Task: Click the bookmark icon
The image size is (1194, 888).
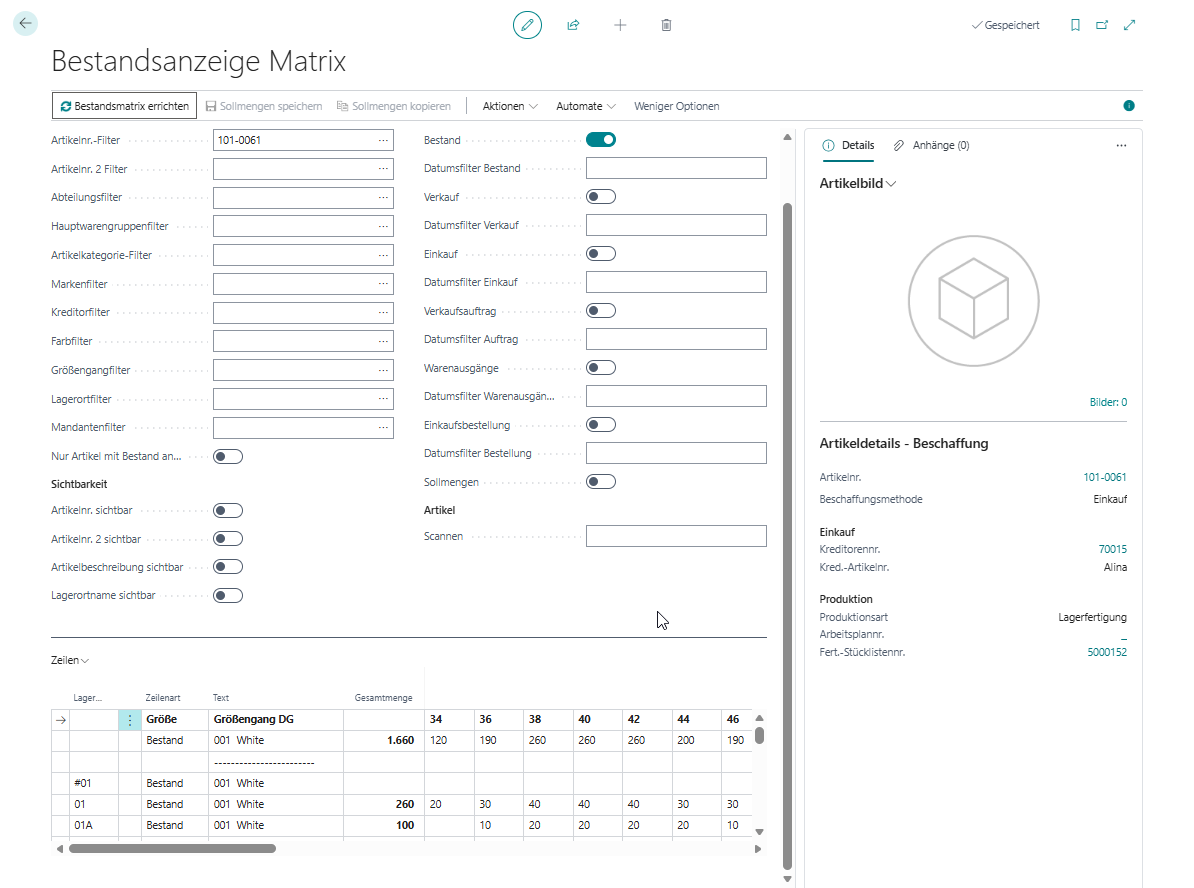Action: point(1075,25)
